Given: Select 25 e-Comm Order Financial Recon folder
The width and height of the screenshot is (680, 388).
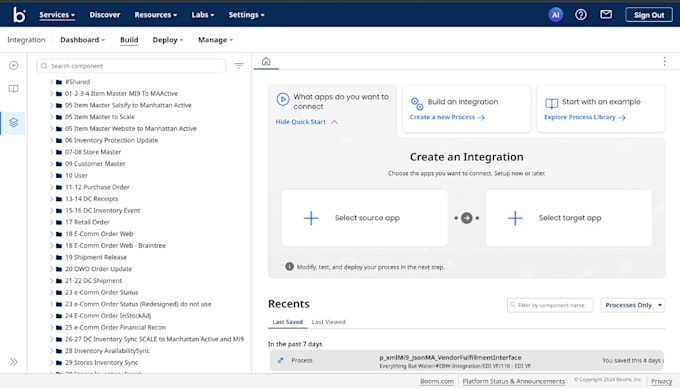Looking at the screenshot, I should pos(115,328).
